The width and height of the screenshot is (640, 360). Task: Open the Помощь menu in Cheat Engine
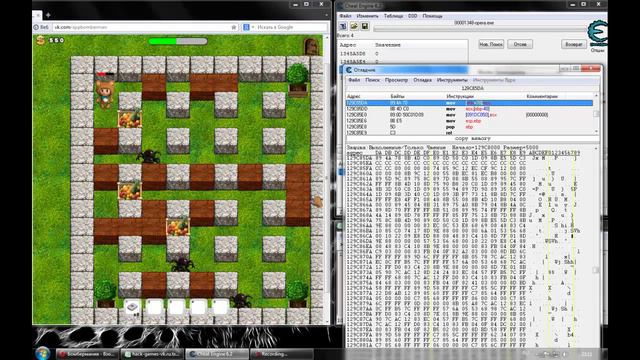(432, 16)
